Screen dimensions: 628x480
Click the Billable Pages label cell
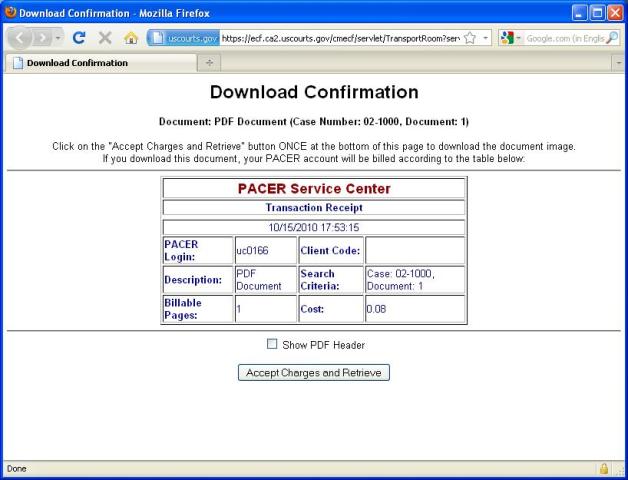click(x=198, y=309)
